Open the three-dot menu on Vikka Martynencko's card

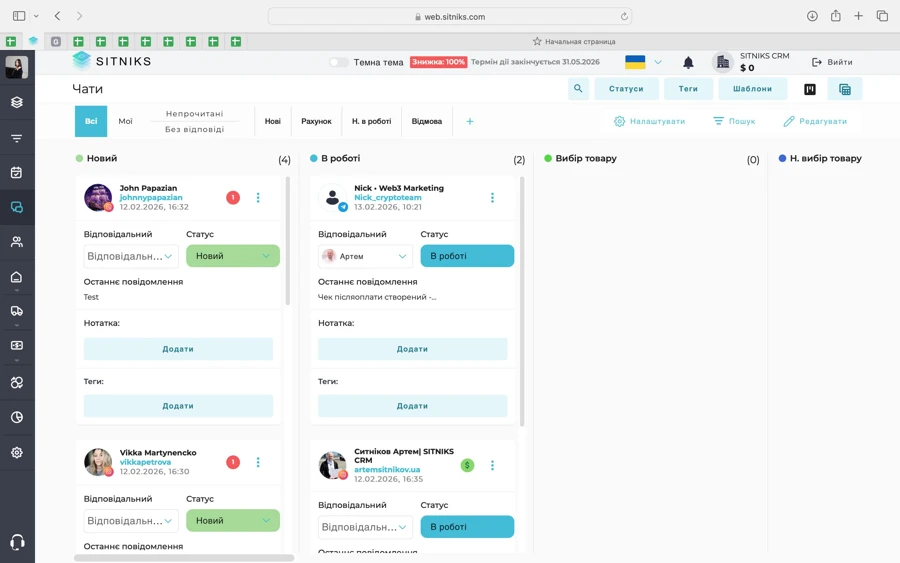258,462
